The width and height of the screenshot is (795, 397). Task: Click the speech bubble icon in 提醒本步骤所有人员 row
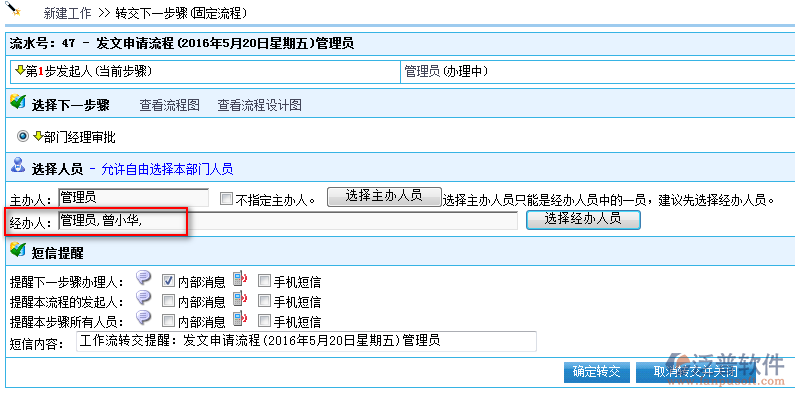coord(144,318)
